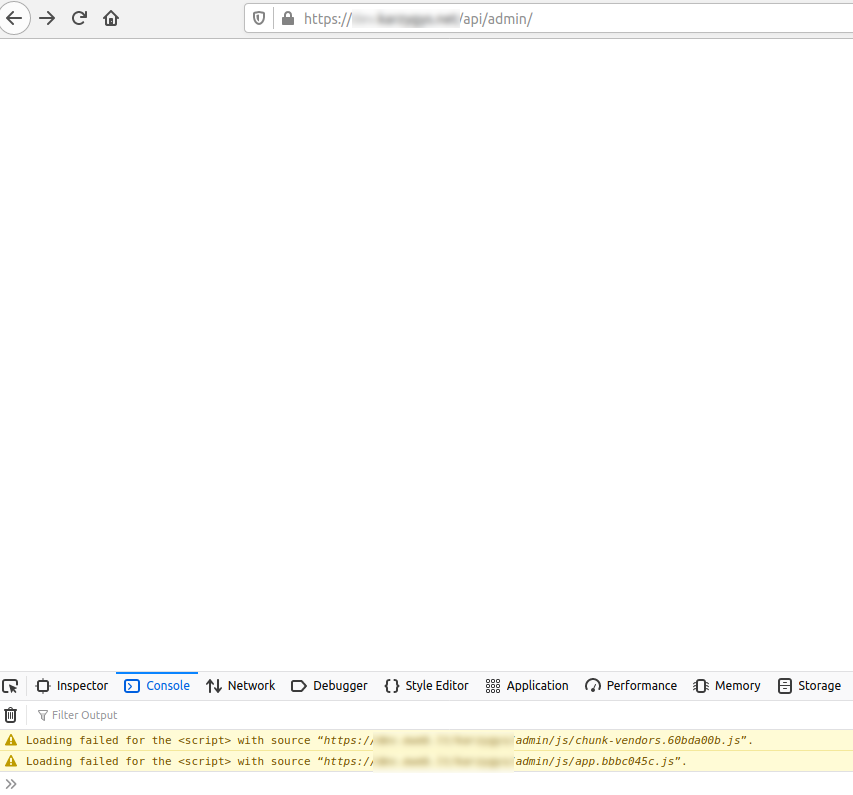Open the Inspector panel
The width and height of the screenshot is (853, 795).
pyautogui.click(x=72, y=685)
